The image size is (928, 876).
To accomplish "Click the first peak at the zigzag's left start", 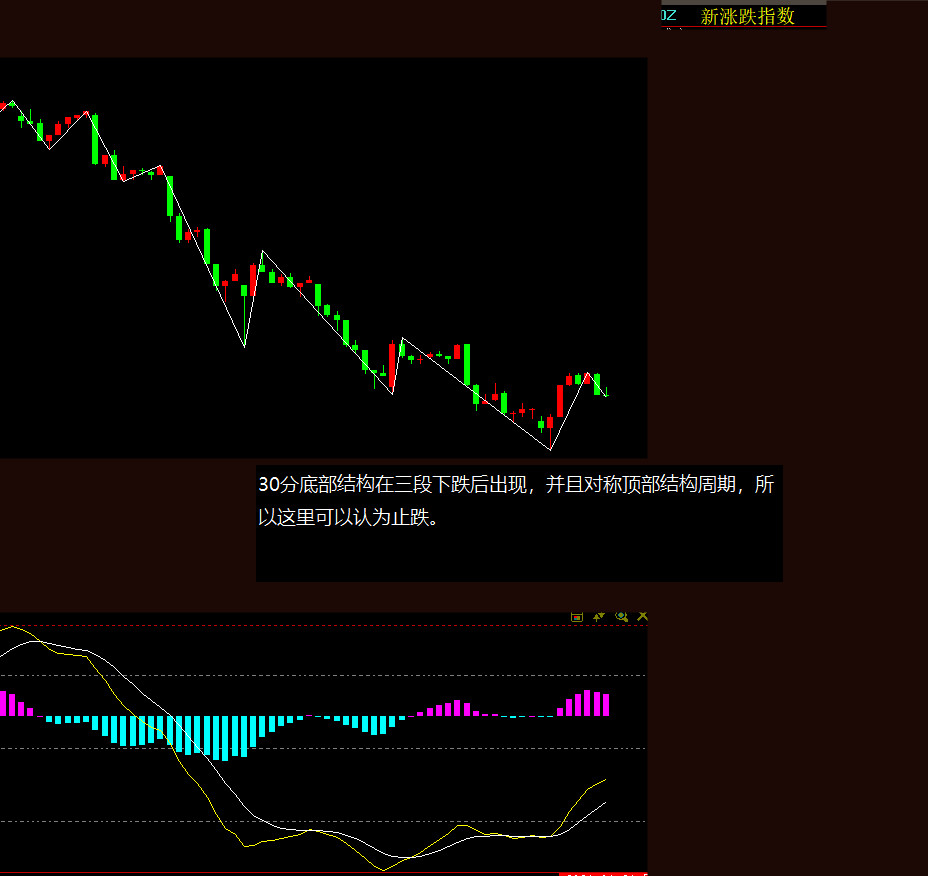I will point(11,102).
